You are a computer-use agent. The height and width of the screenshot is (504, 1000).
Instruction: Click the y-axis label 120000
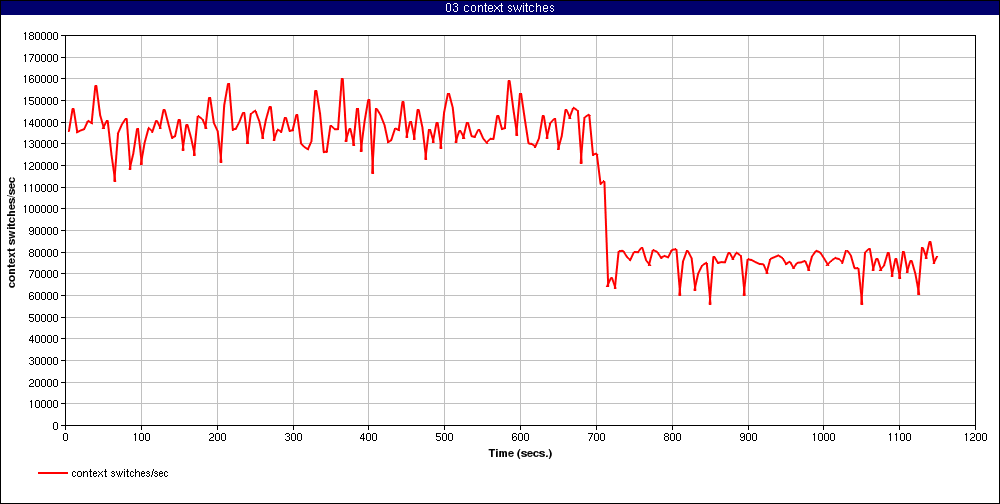40,166
